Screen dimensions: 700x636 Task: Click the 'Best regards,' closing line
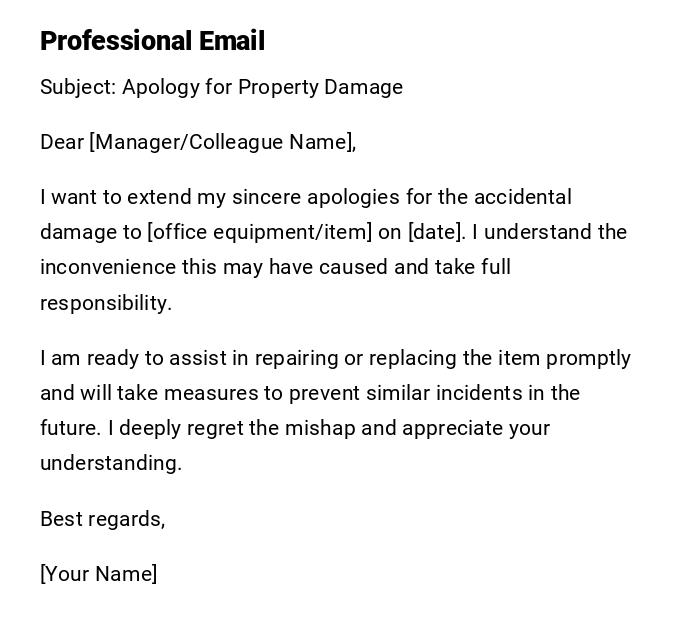(102, 519)
